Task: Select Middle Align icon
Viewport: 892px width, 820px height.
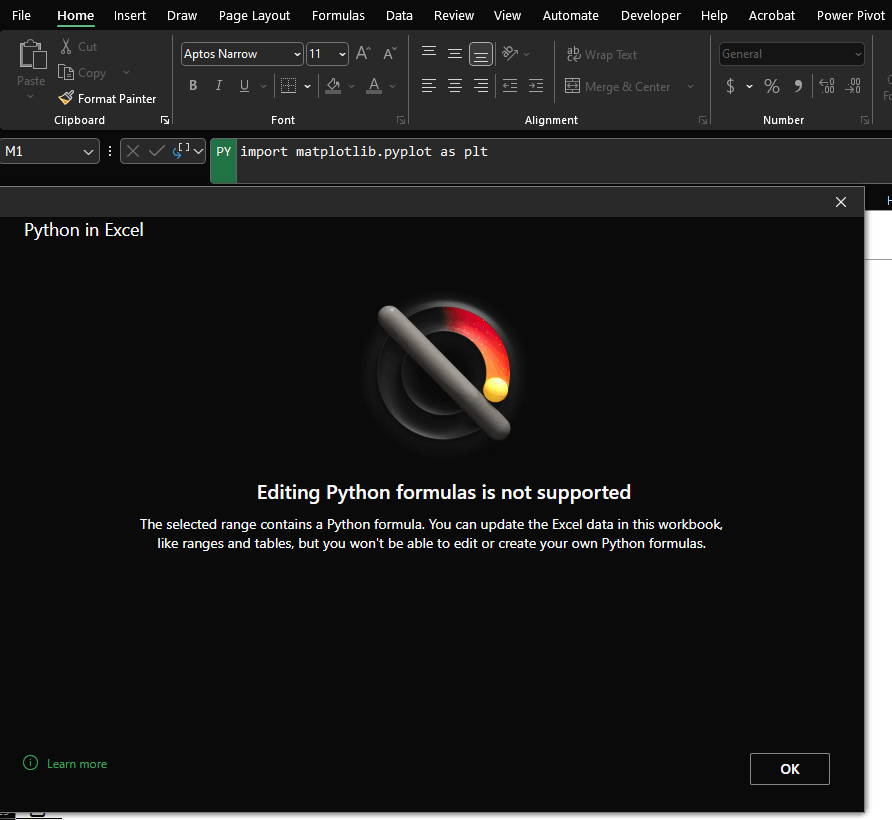Action: pos(455,54)
